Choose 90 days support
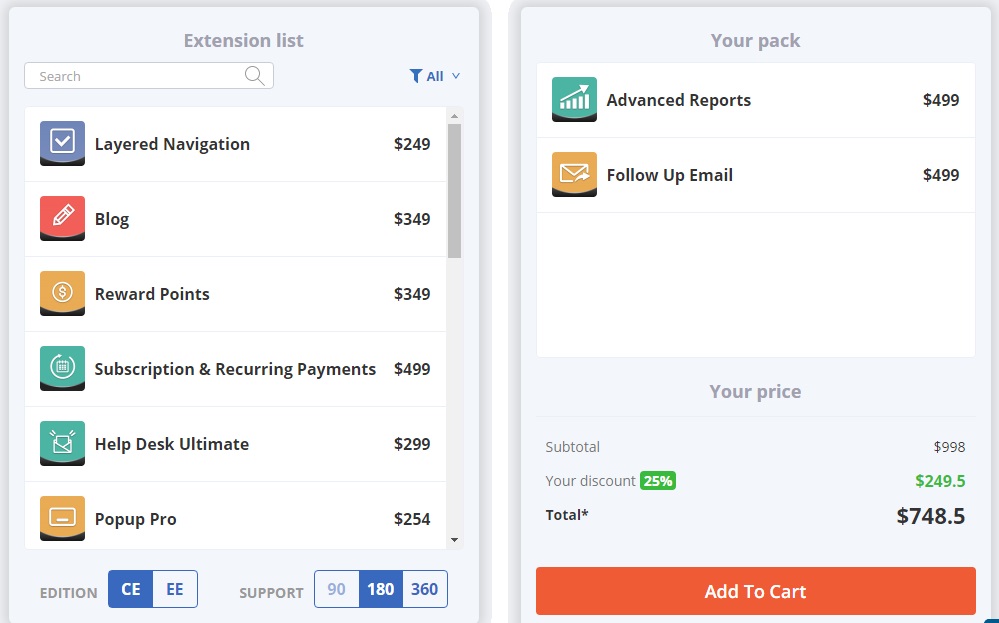999x623 pixels. (337, 589)
